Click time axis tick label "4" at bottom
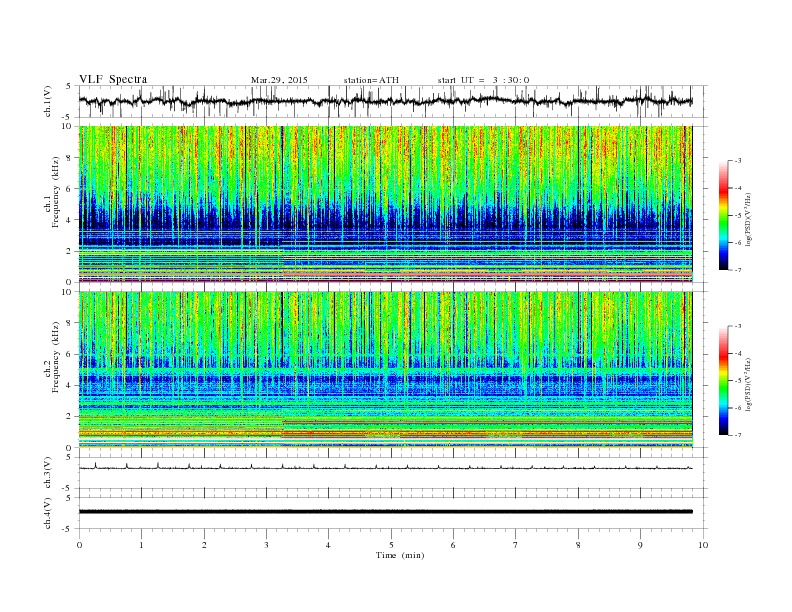792x612 pixels. coord(329,545)
